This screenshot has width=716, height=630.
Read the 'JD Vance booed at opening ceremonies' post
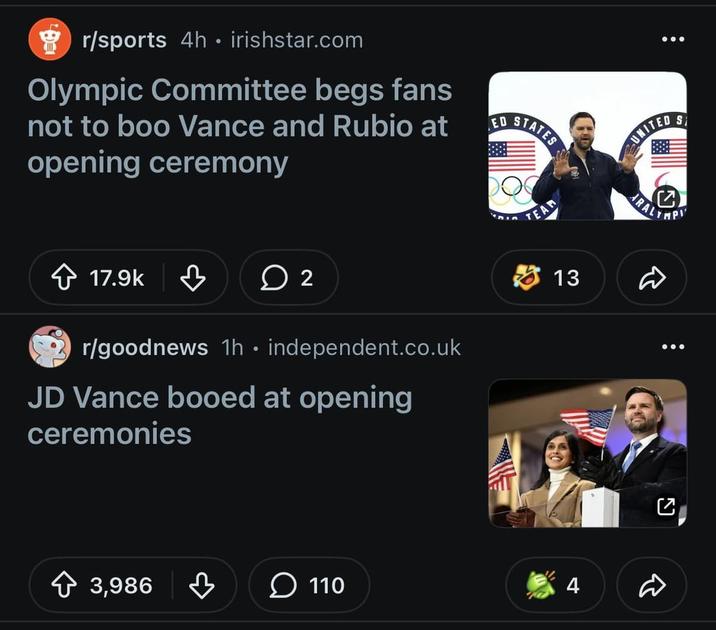click(x=219, y=415)
